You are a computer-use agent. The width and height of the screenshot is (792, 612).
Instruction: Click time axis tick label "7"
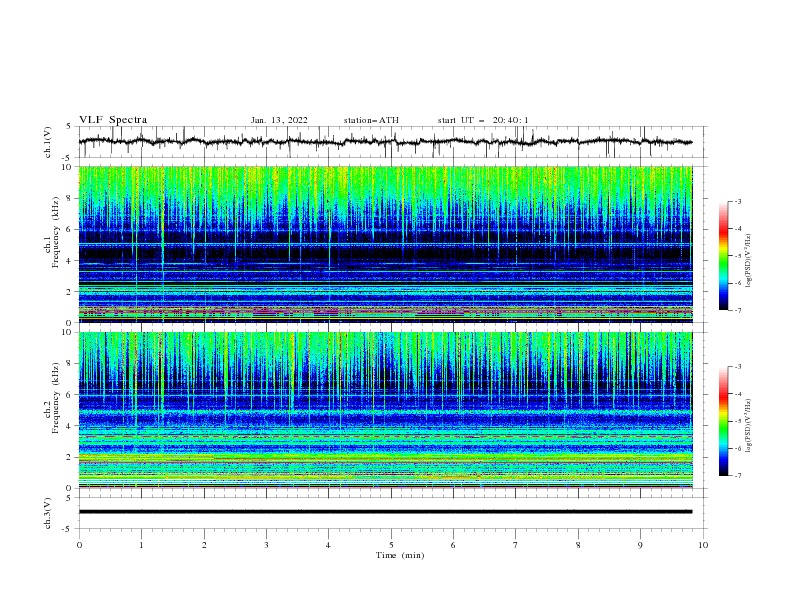516,545
